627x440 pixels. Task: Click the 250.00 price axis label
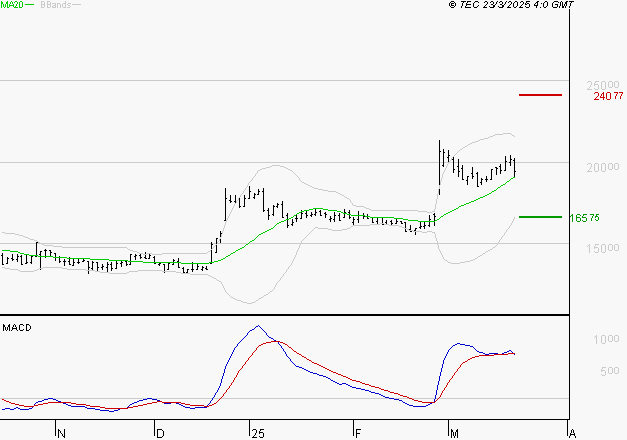[x=603, y=85]
